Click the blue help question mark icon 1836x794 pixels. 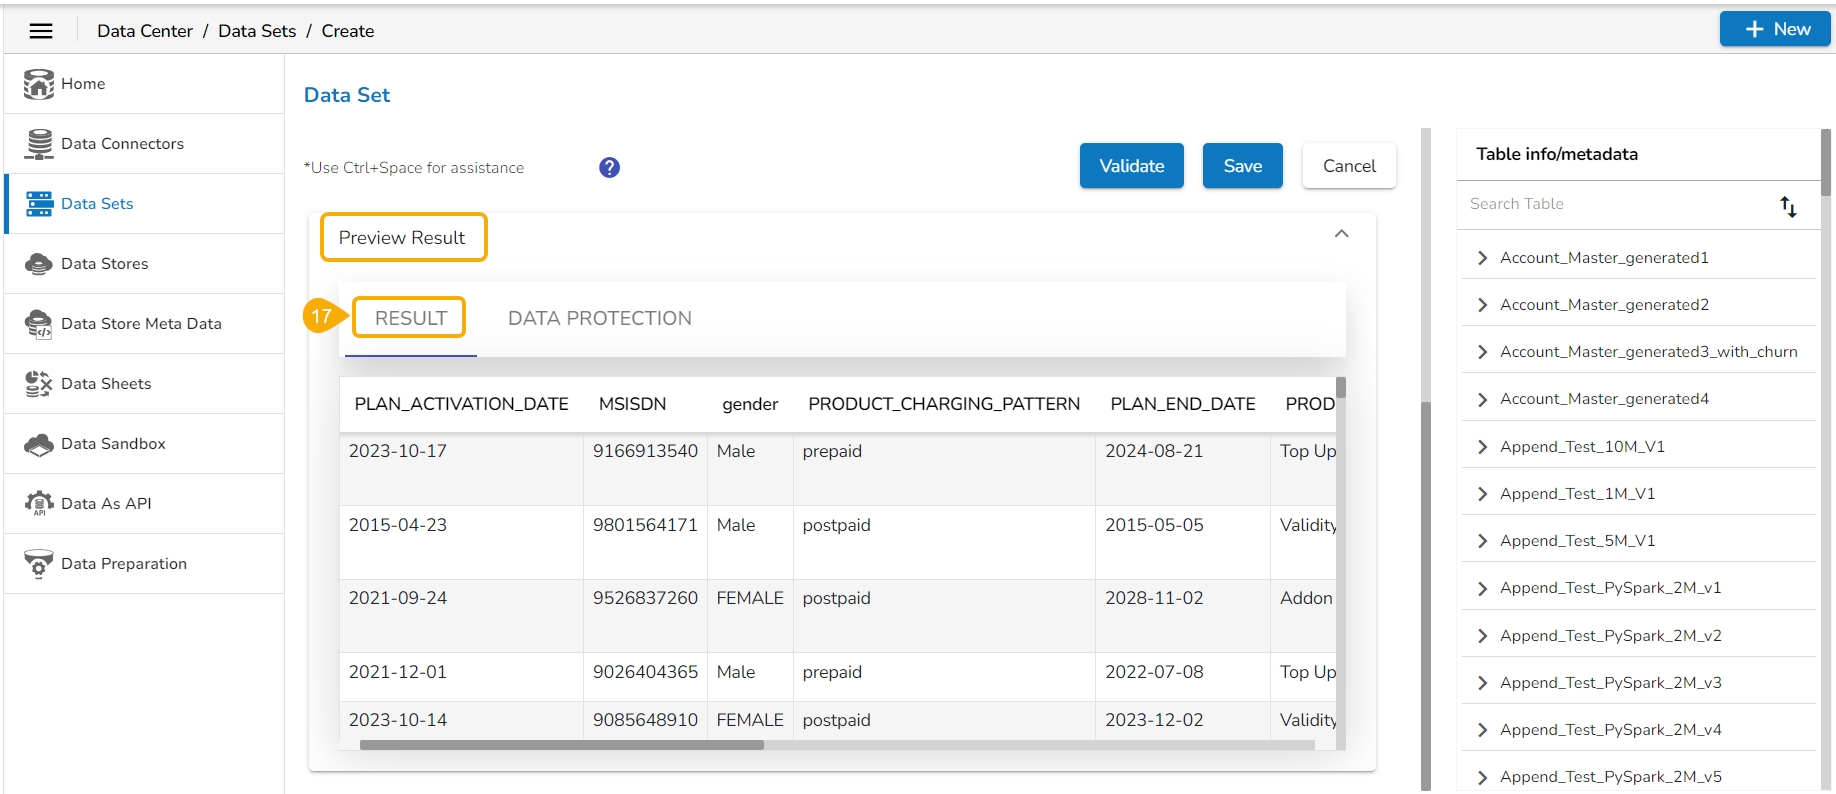pos(609,168)
